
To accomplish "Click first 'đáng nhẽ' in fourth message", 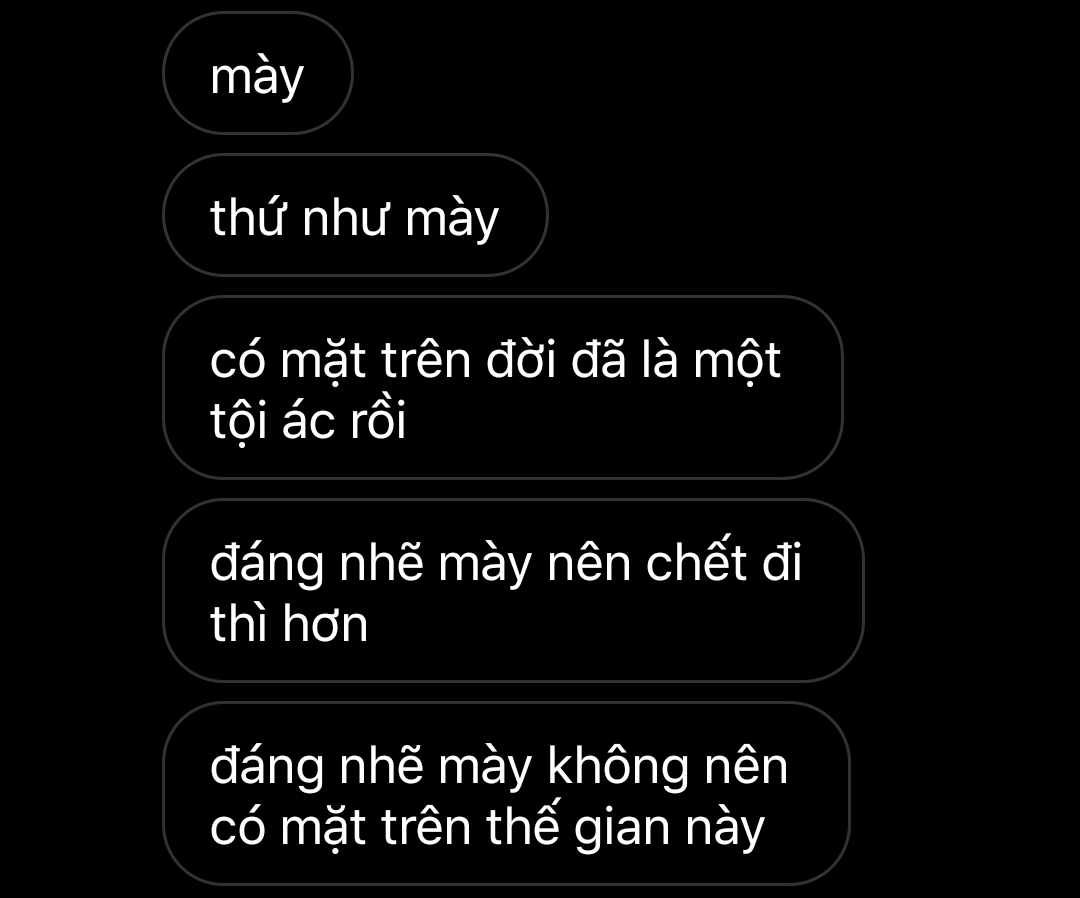I will tap(316, 563).
